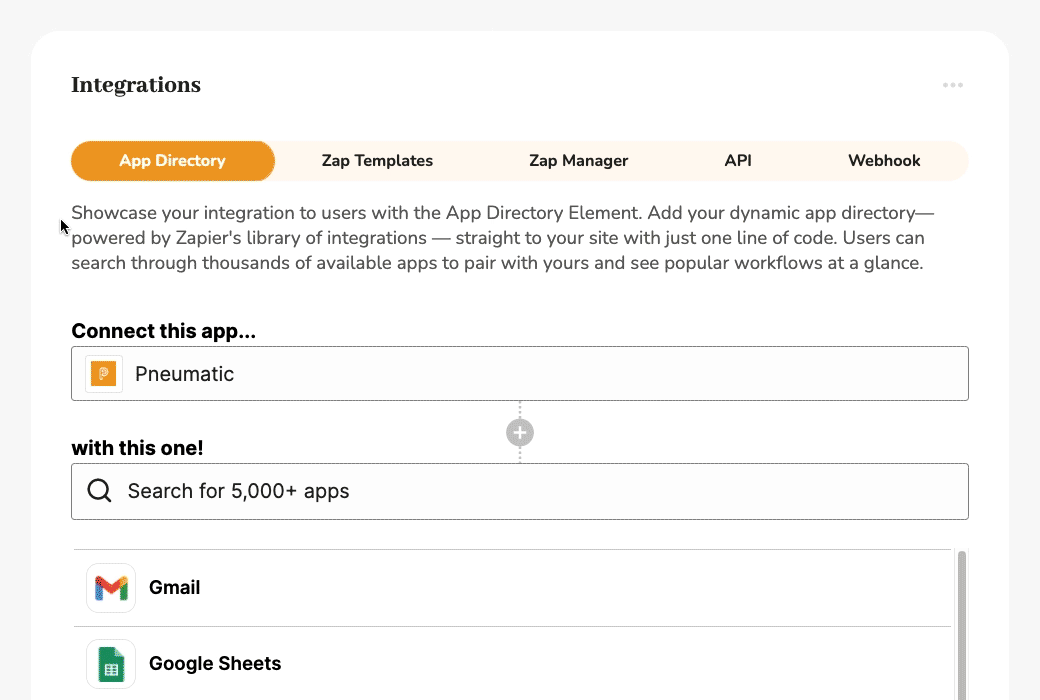The image size is (1040, 700).
Task: Click the app list vertical scrollbar
Action: 962,624
